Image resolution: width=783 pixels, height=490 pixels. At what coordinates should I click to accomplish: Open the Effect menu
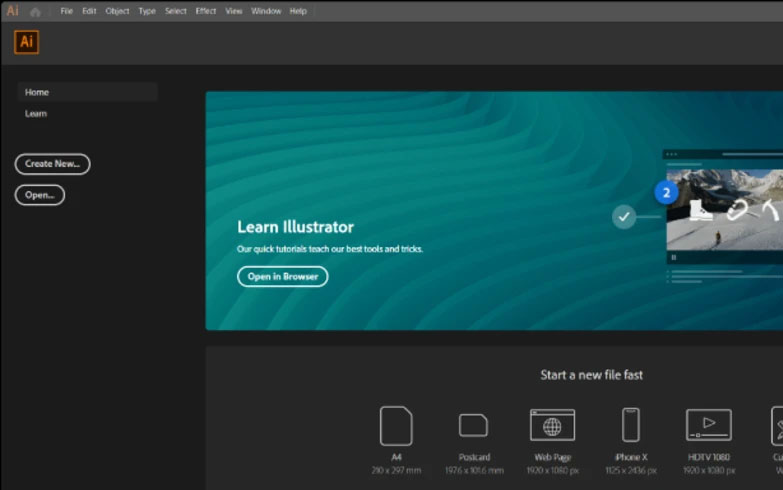click(205, 11)
